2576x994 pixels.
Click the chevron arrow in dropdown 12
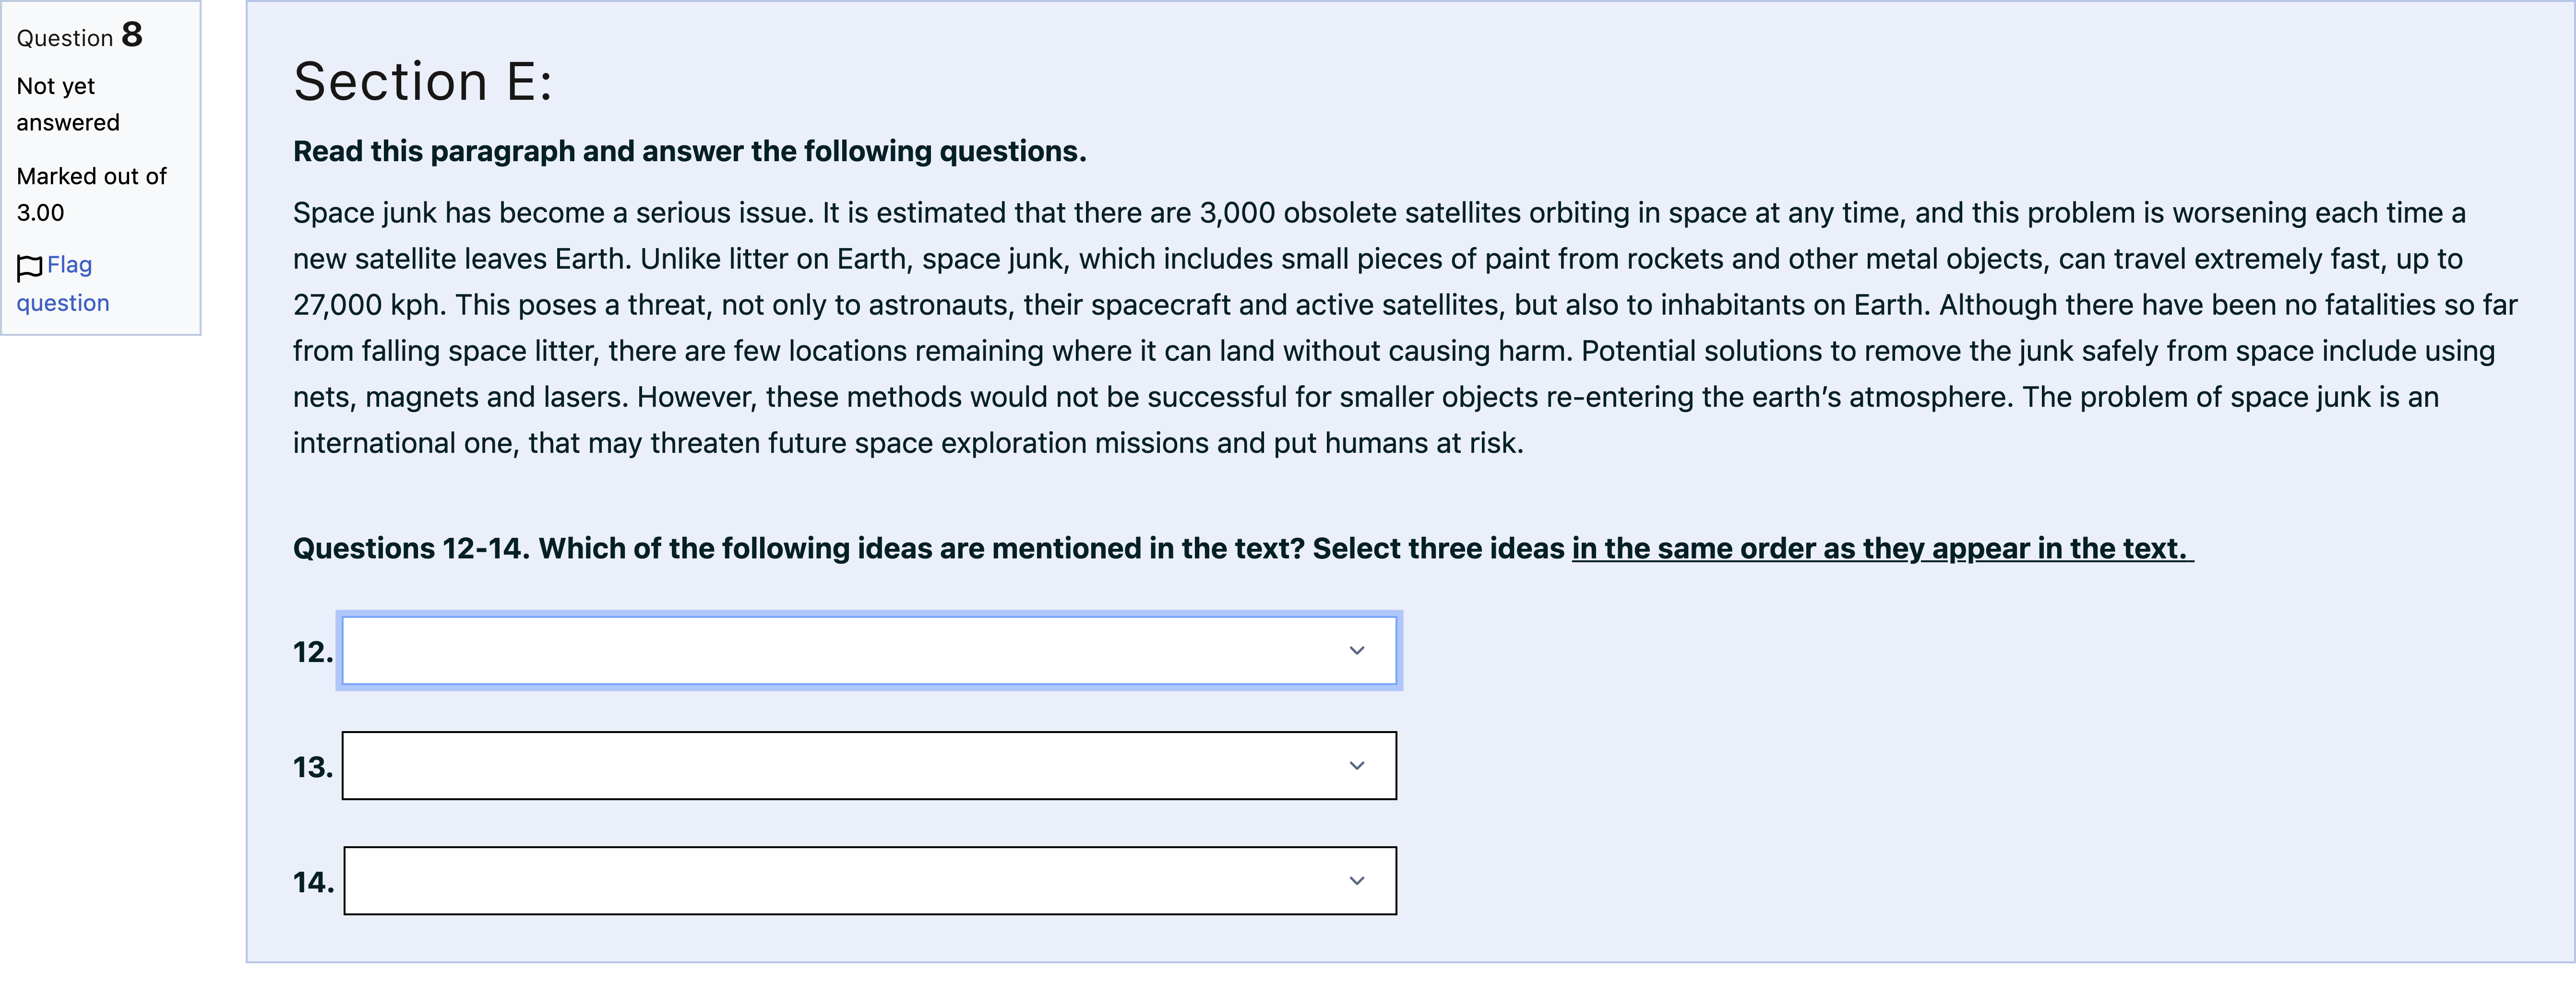[x=1357, y=651]
